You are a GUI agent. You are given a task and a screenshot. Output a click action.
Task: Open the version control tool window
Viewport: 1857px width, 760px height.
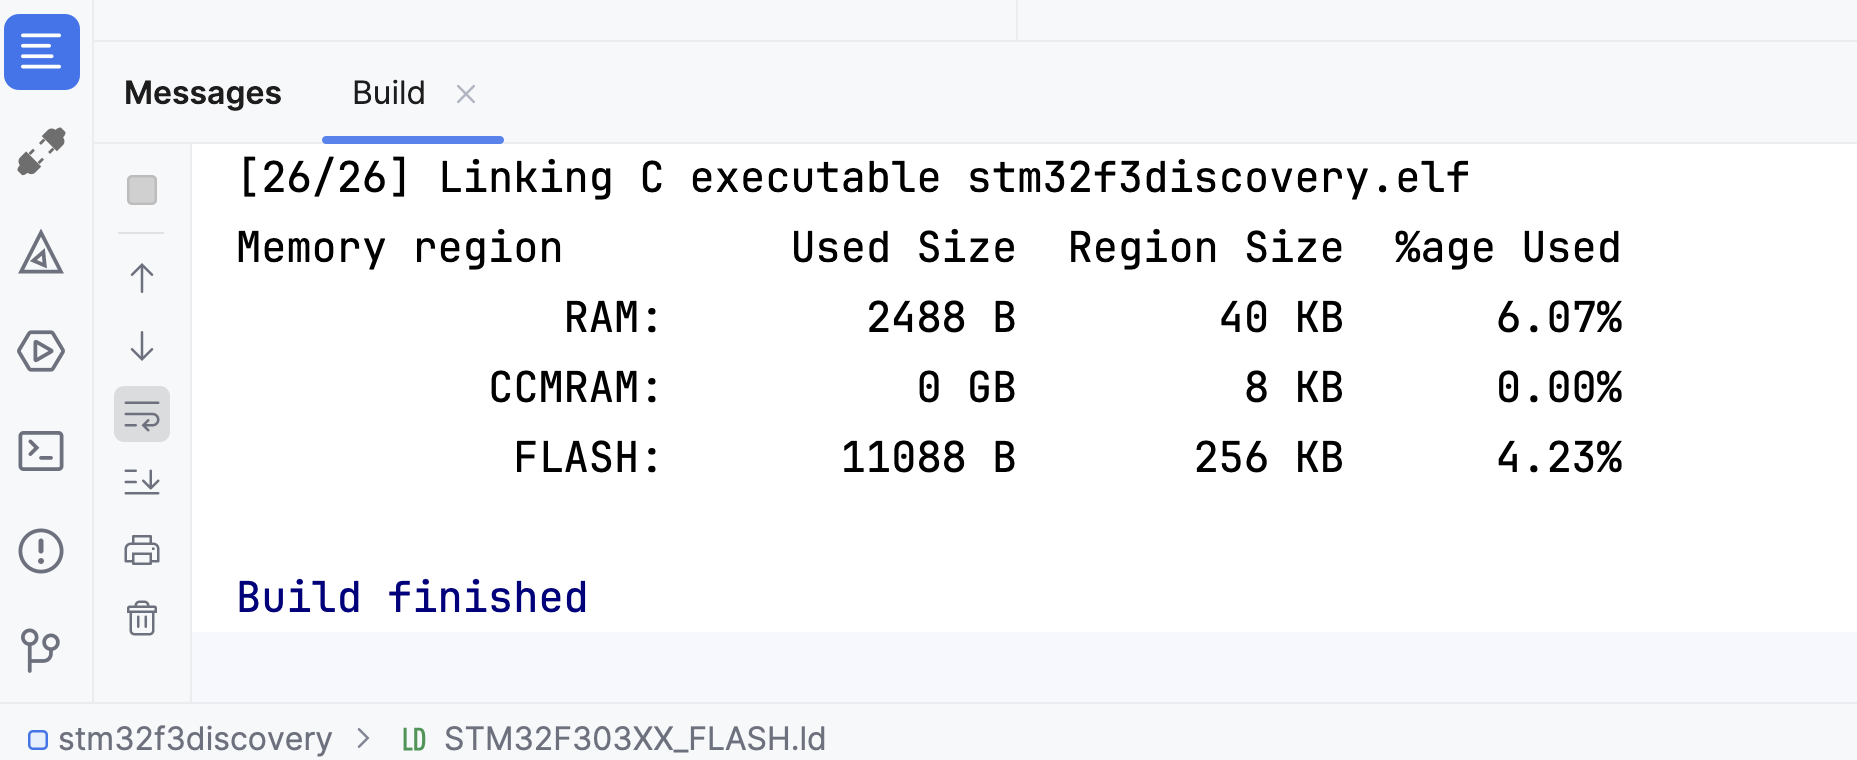[42, 651]
